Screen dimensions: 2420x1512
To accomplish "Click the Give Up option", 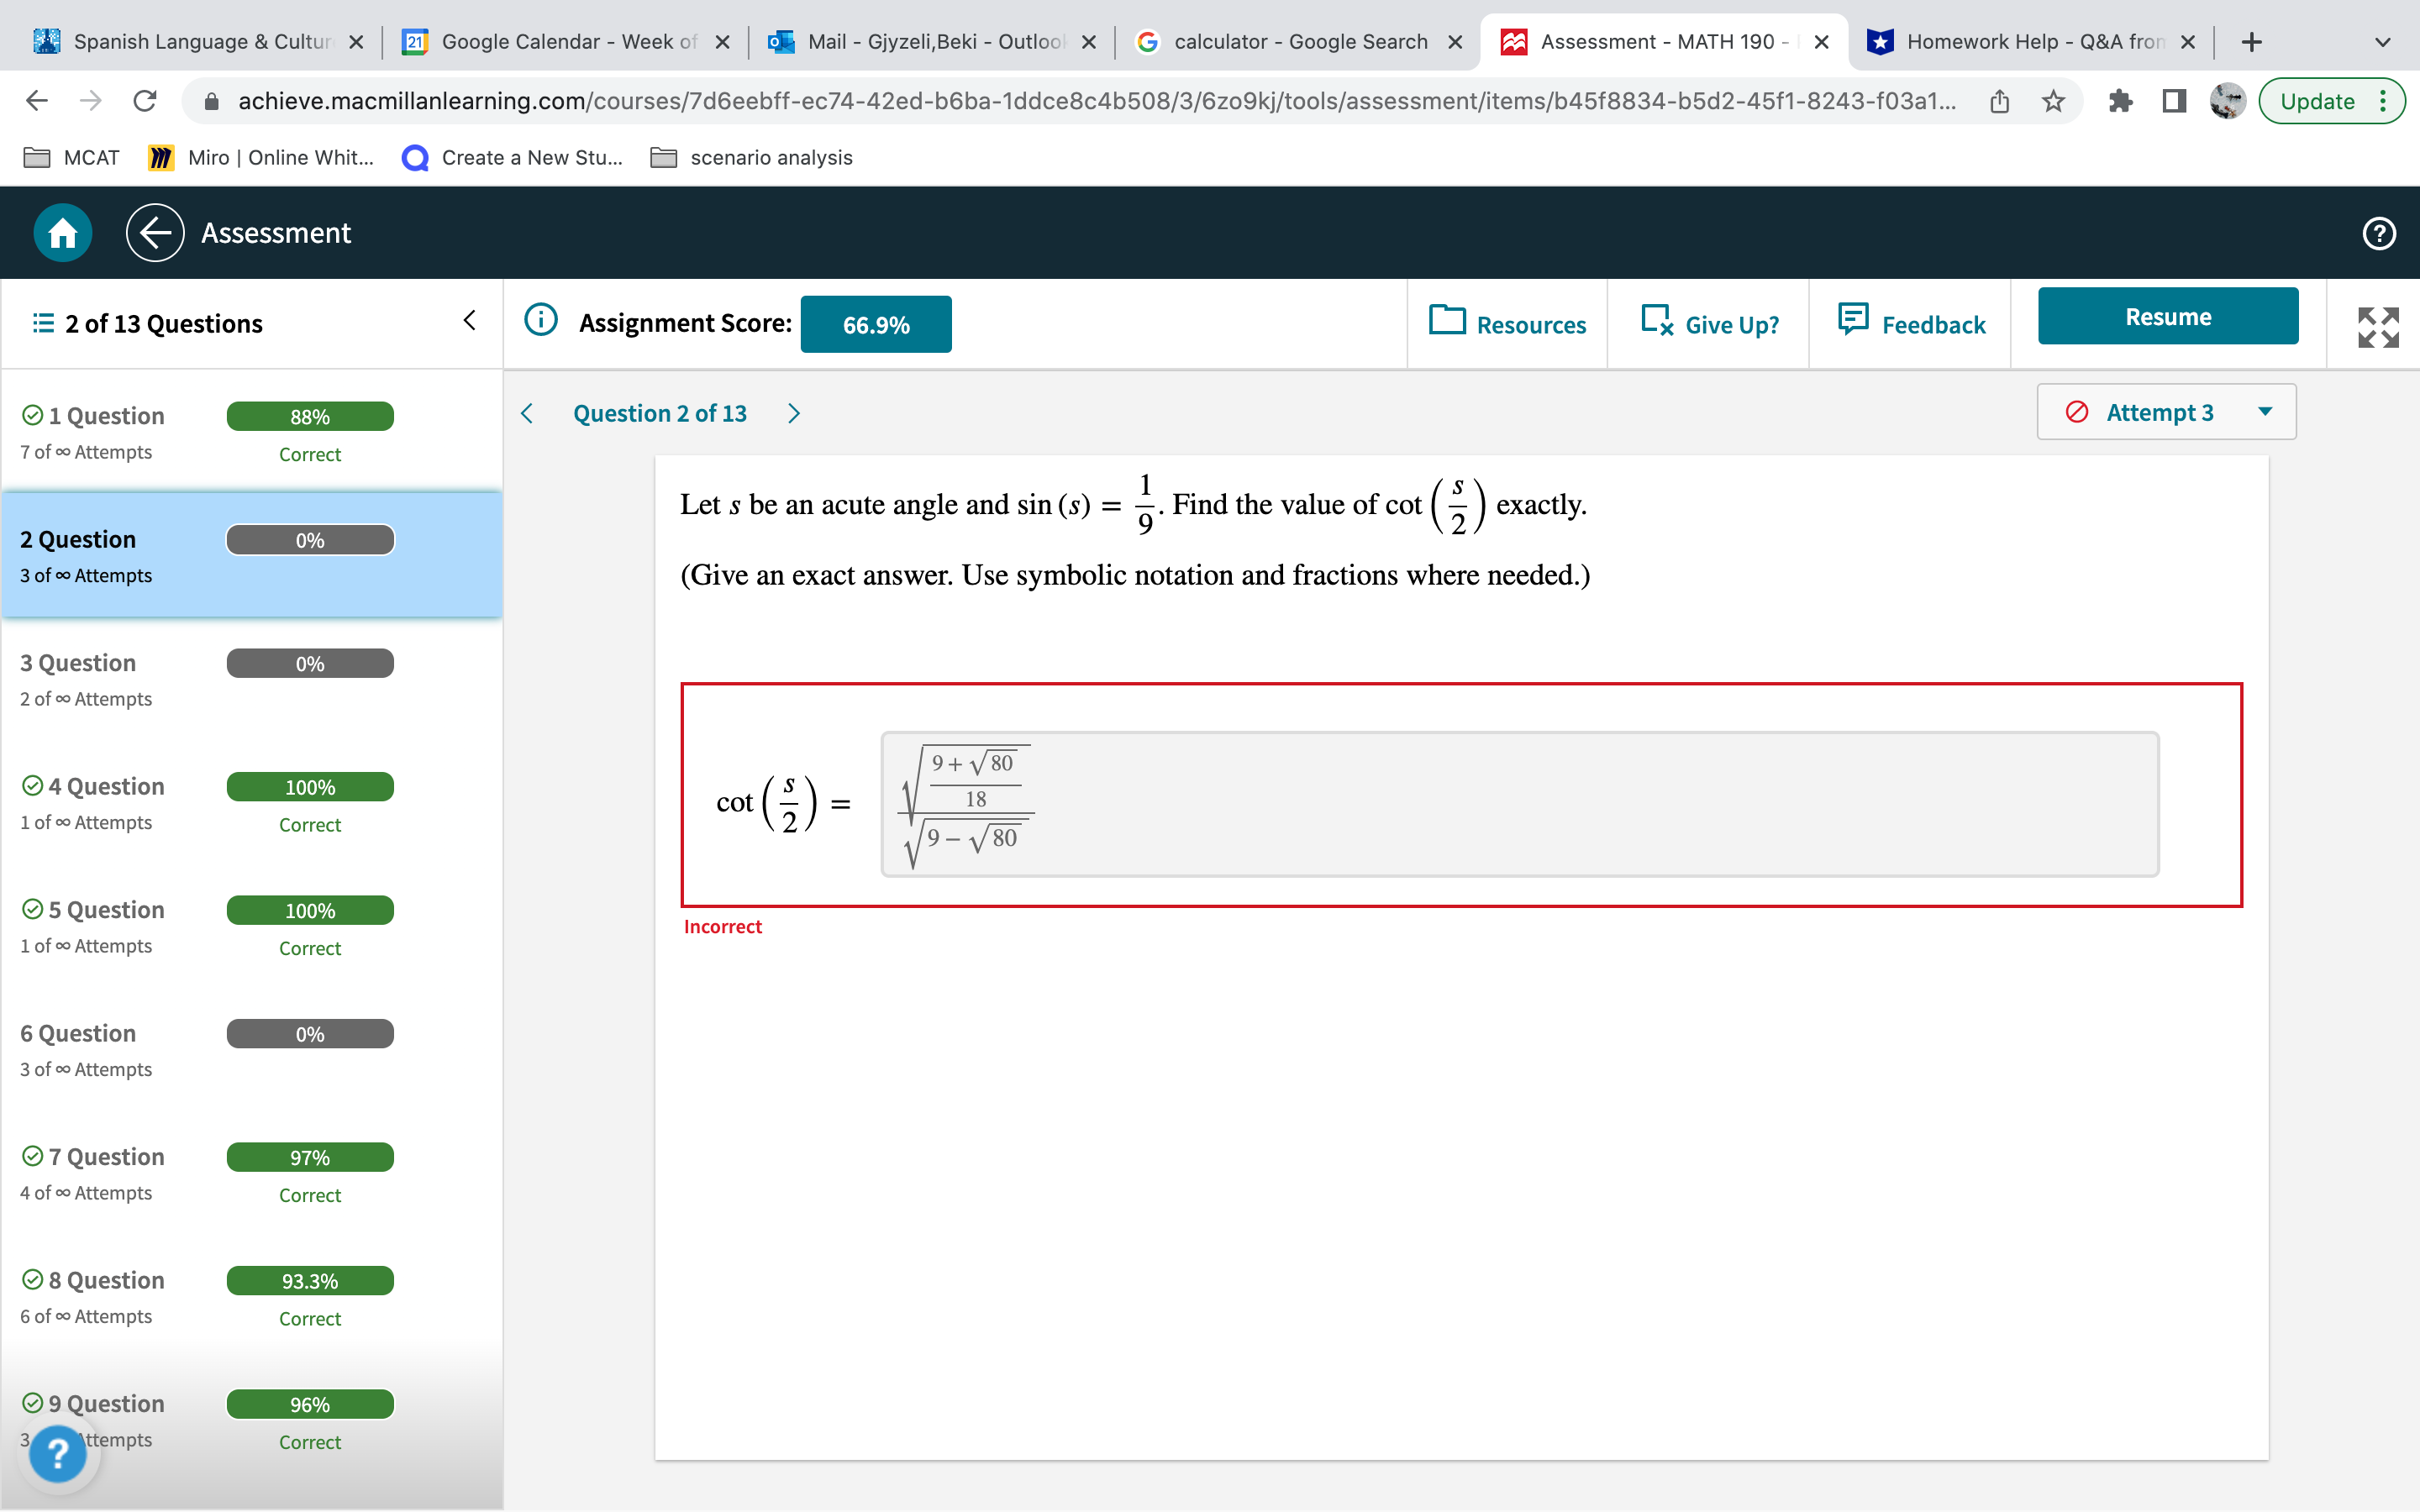I will click(1710, 323).
